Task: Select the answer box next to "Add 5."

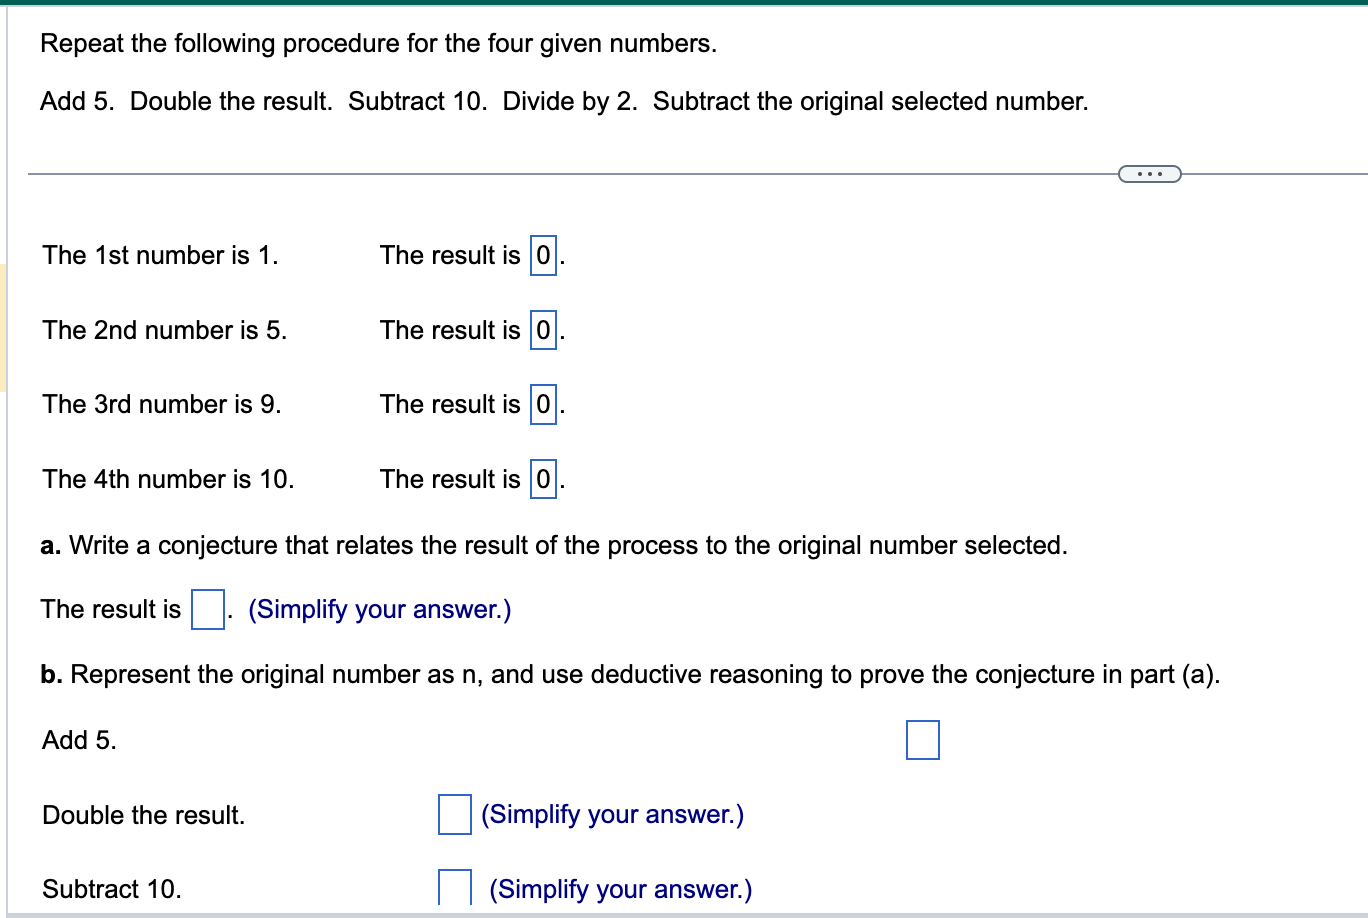Action: (x=922, y=740)
